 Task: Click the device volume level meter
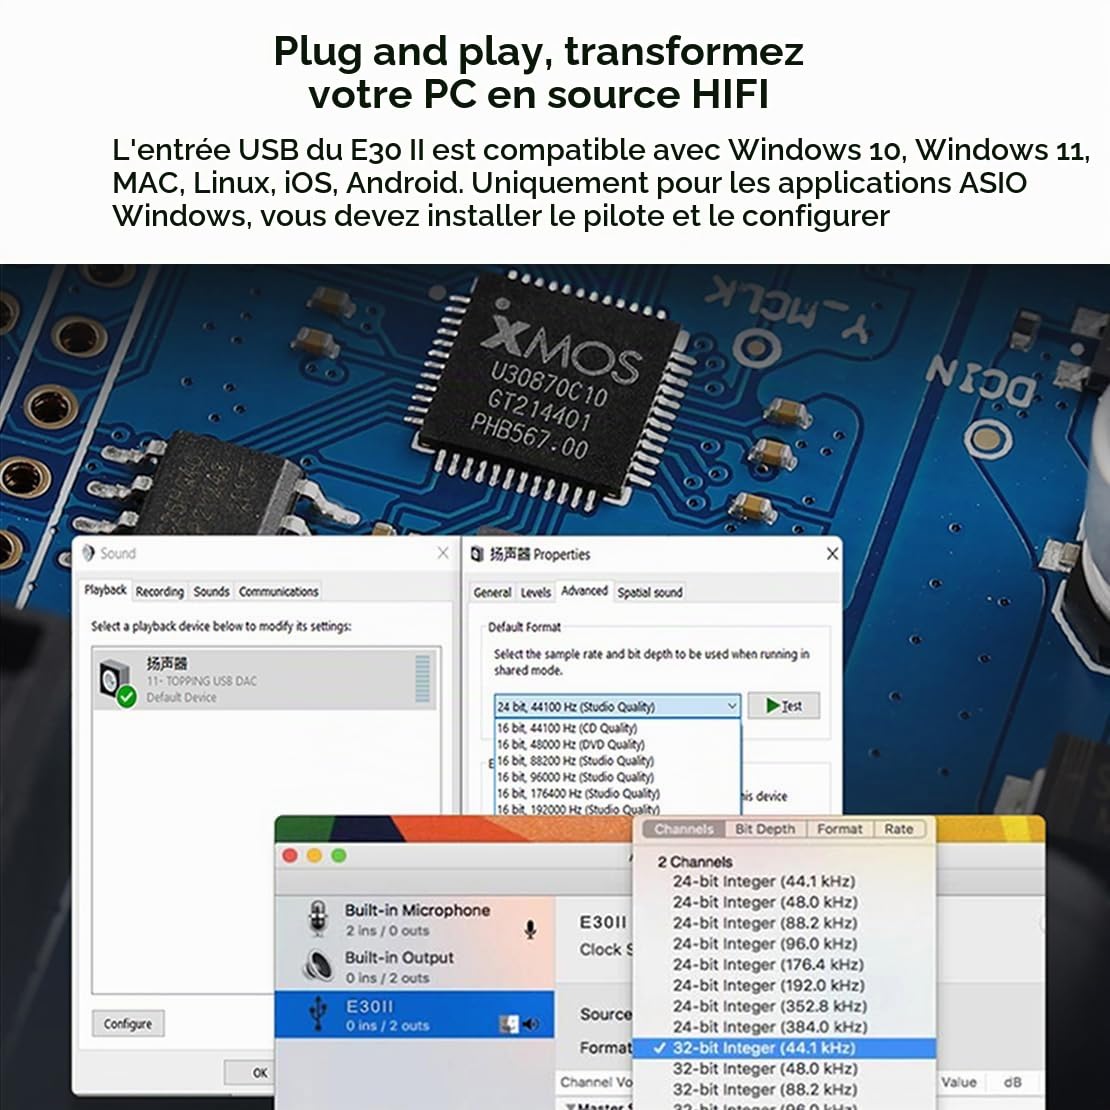[x=423, y=678]
